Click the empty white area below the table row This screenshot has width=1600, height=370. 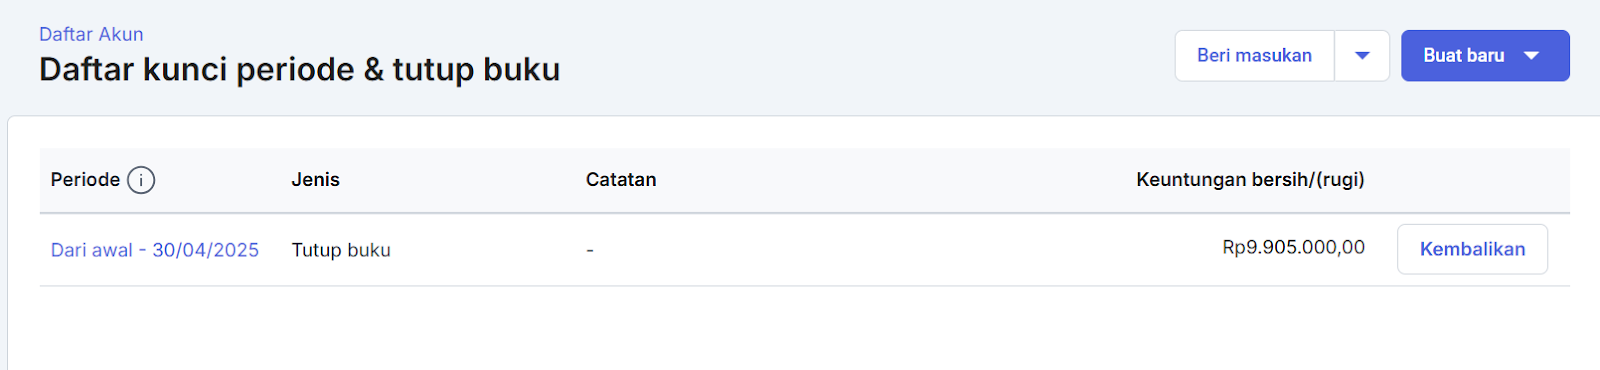800,328
